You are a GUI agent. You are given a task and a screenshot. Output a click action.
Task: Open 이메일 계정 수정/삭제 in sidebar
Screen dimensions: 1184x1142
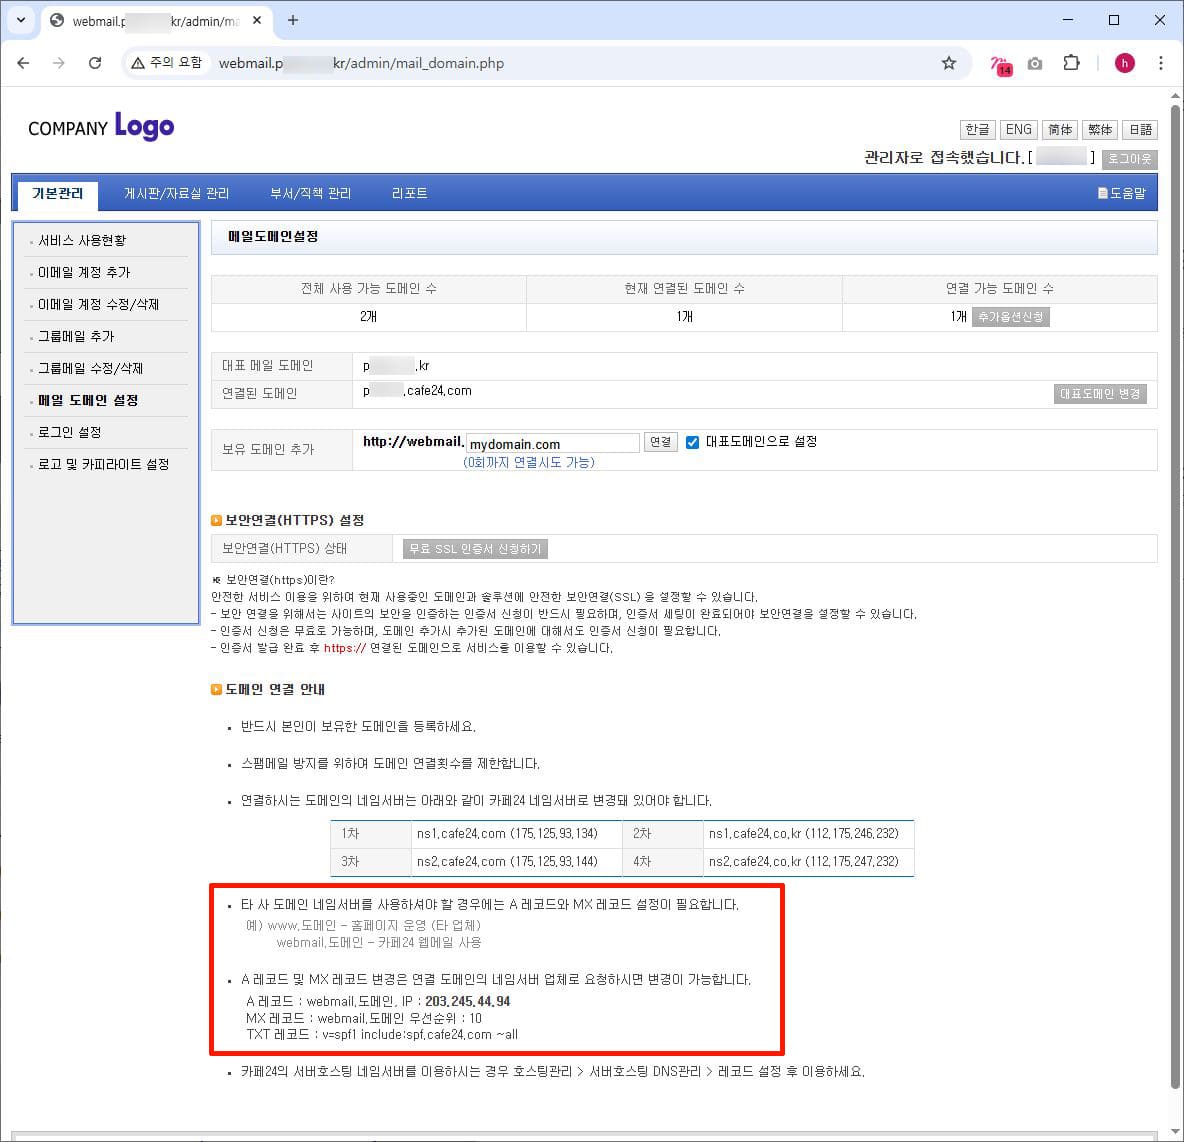coord(98,304)
